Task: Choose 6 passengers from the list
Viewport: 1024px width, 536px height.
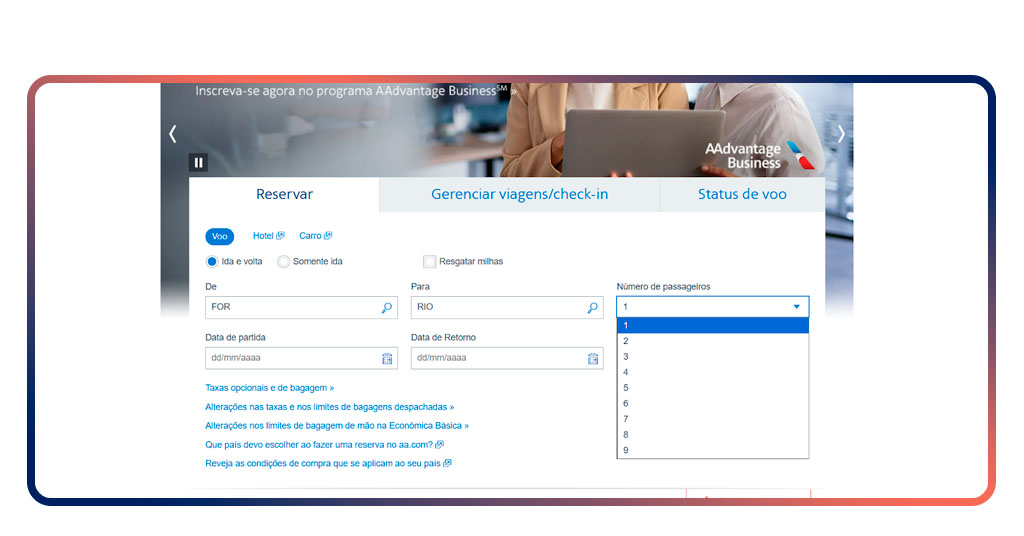Action: [712, 403]
